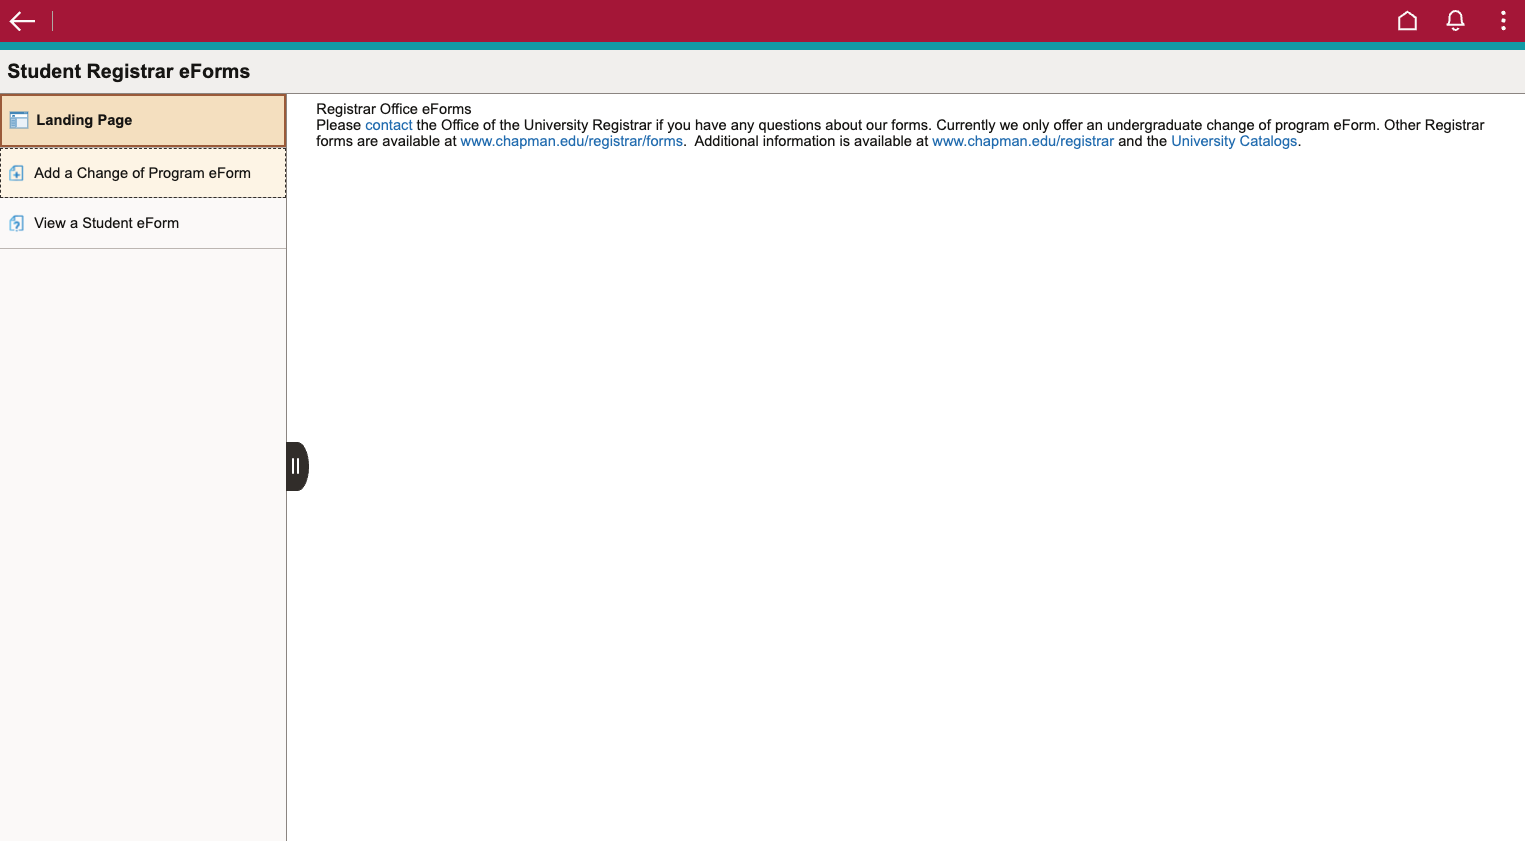Click the Landing Page item icon

pos(18,120)
